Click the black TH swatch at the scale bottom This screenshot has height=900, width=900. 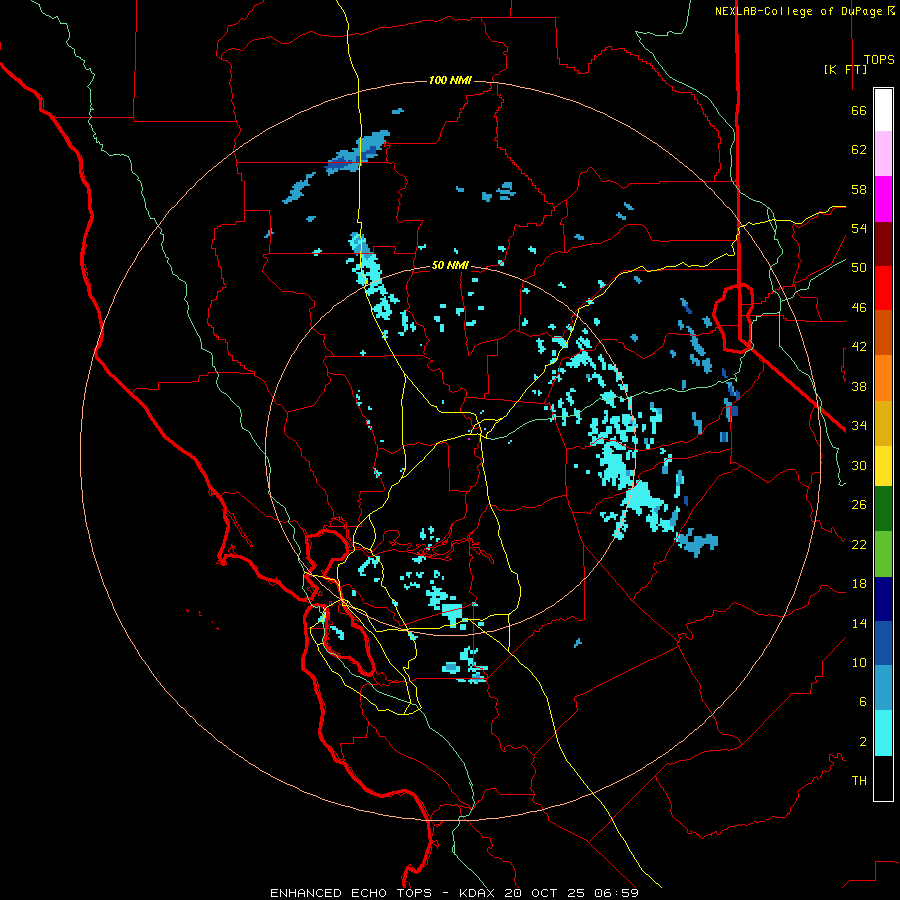click(883, 778)
